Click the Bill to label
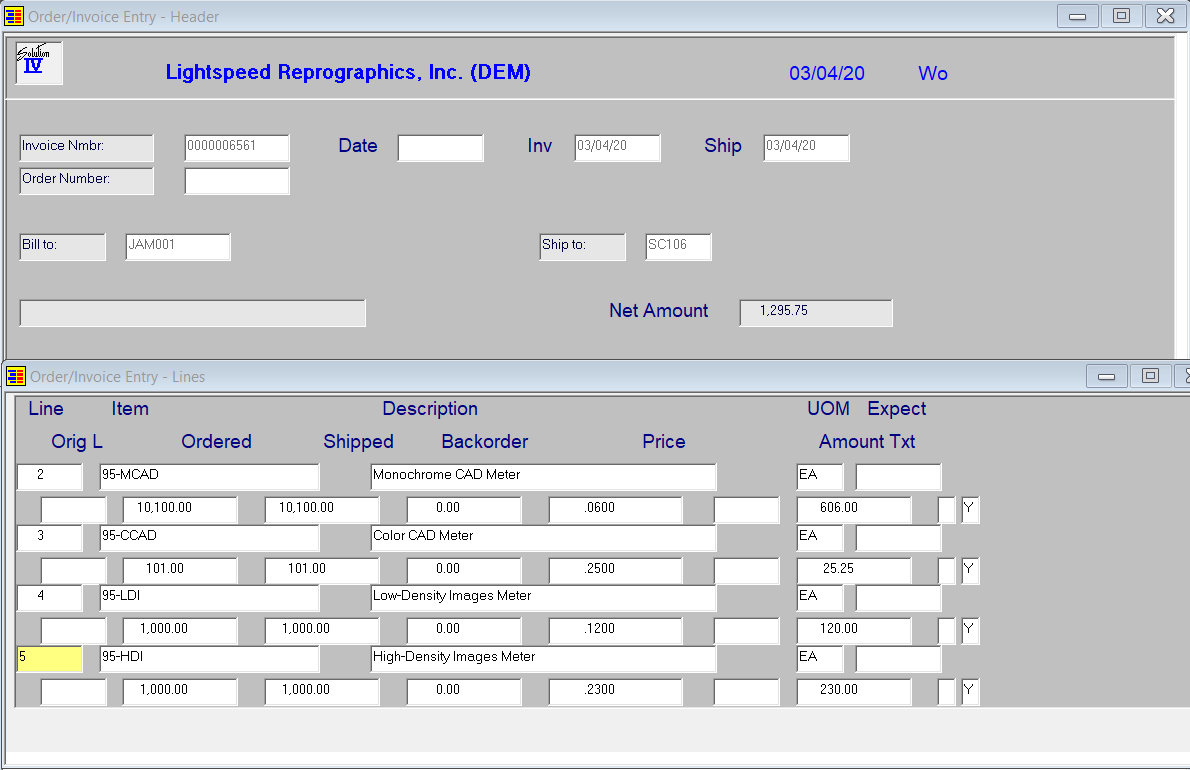1190x770 pixels. pos(62,246)
